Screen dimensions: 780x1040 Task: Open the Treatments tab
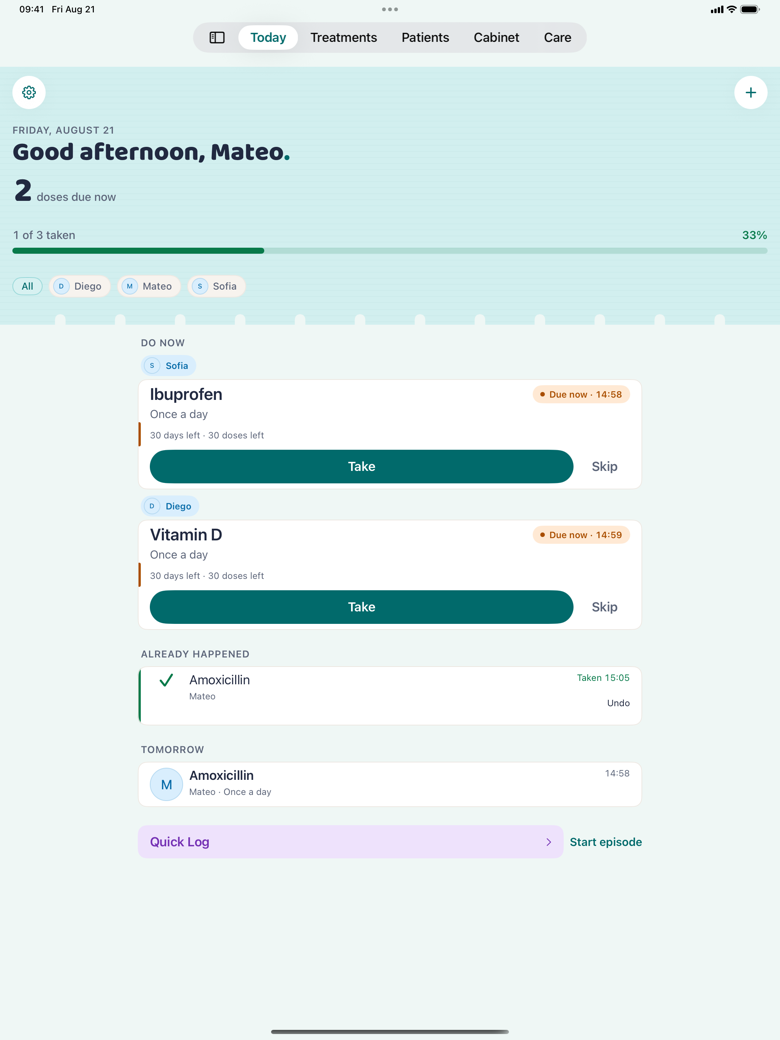click(344, 37)
